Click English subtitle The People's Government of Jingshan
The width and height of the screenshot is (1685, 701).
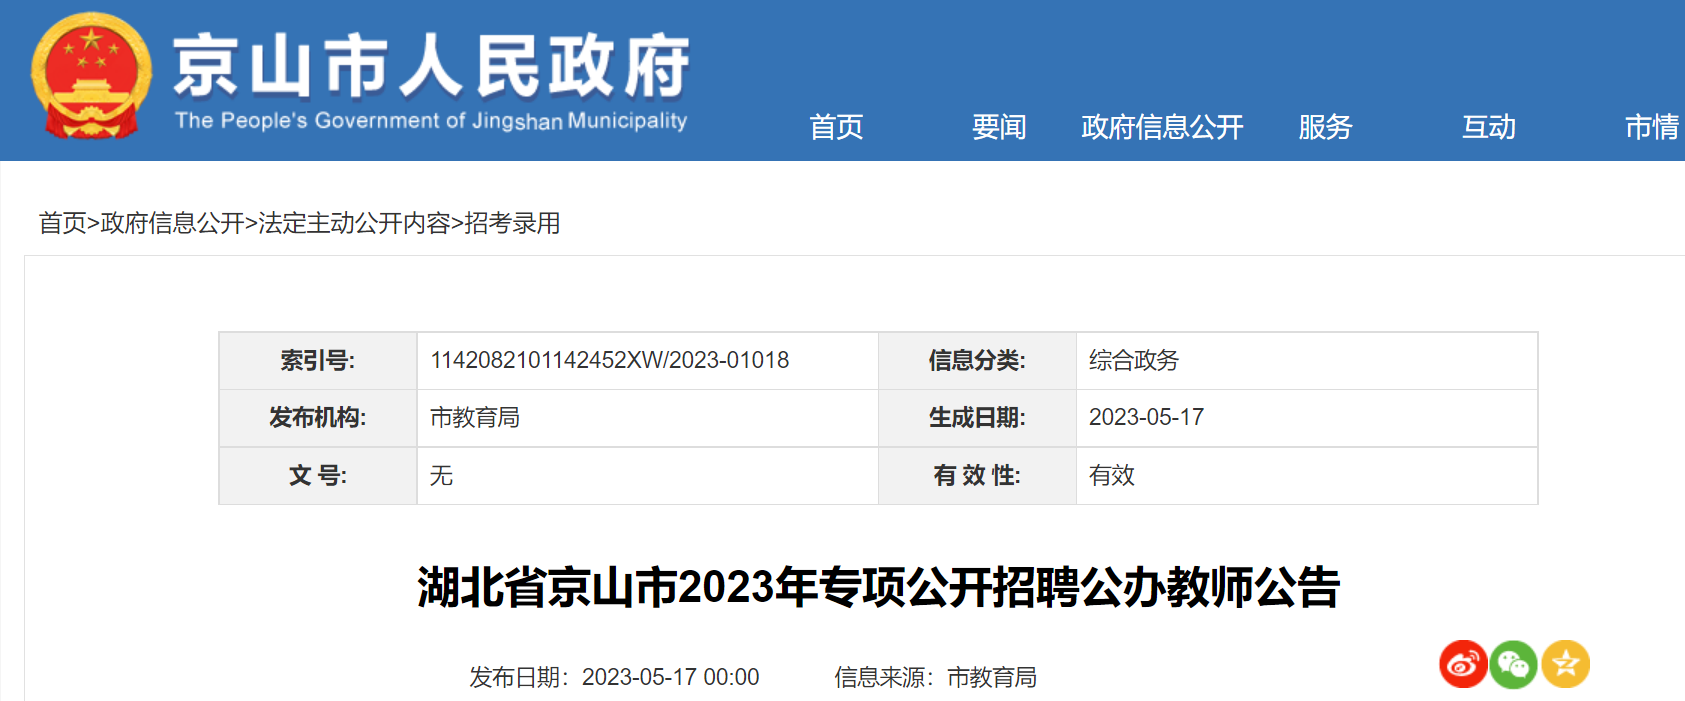[431, 121]
